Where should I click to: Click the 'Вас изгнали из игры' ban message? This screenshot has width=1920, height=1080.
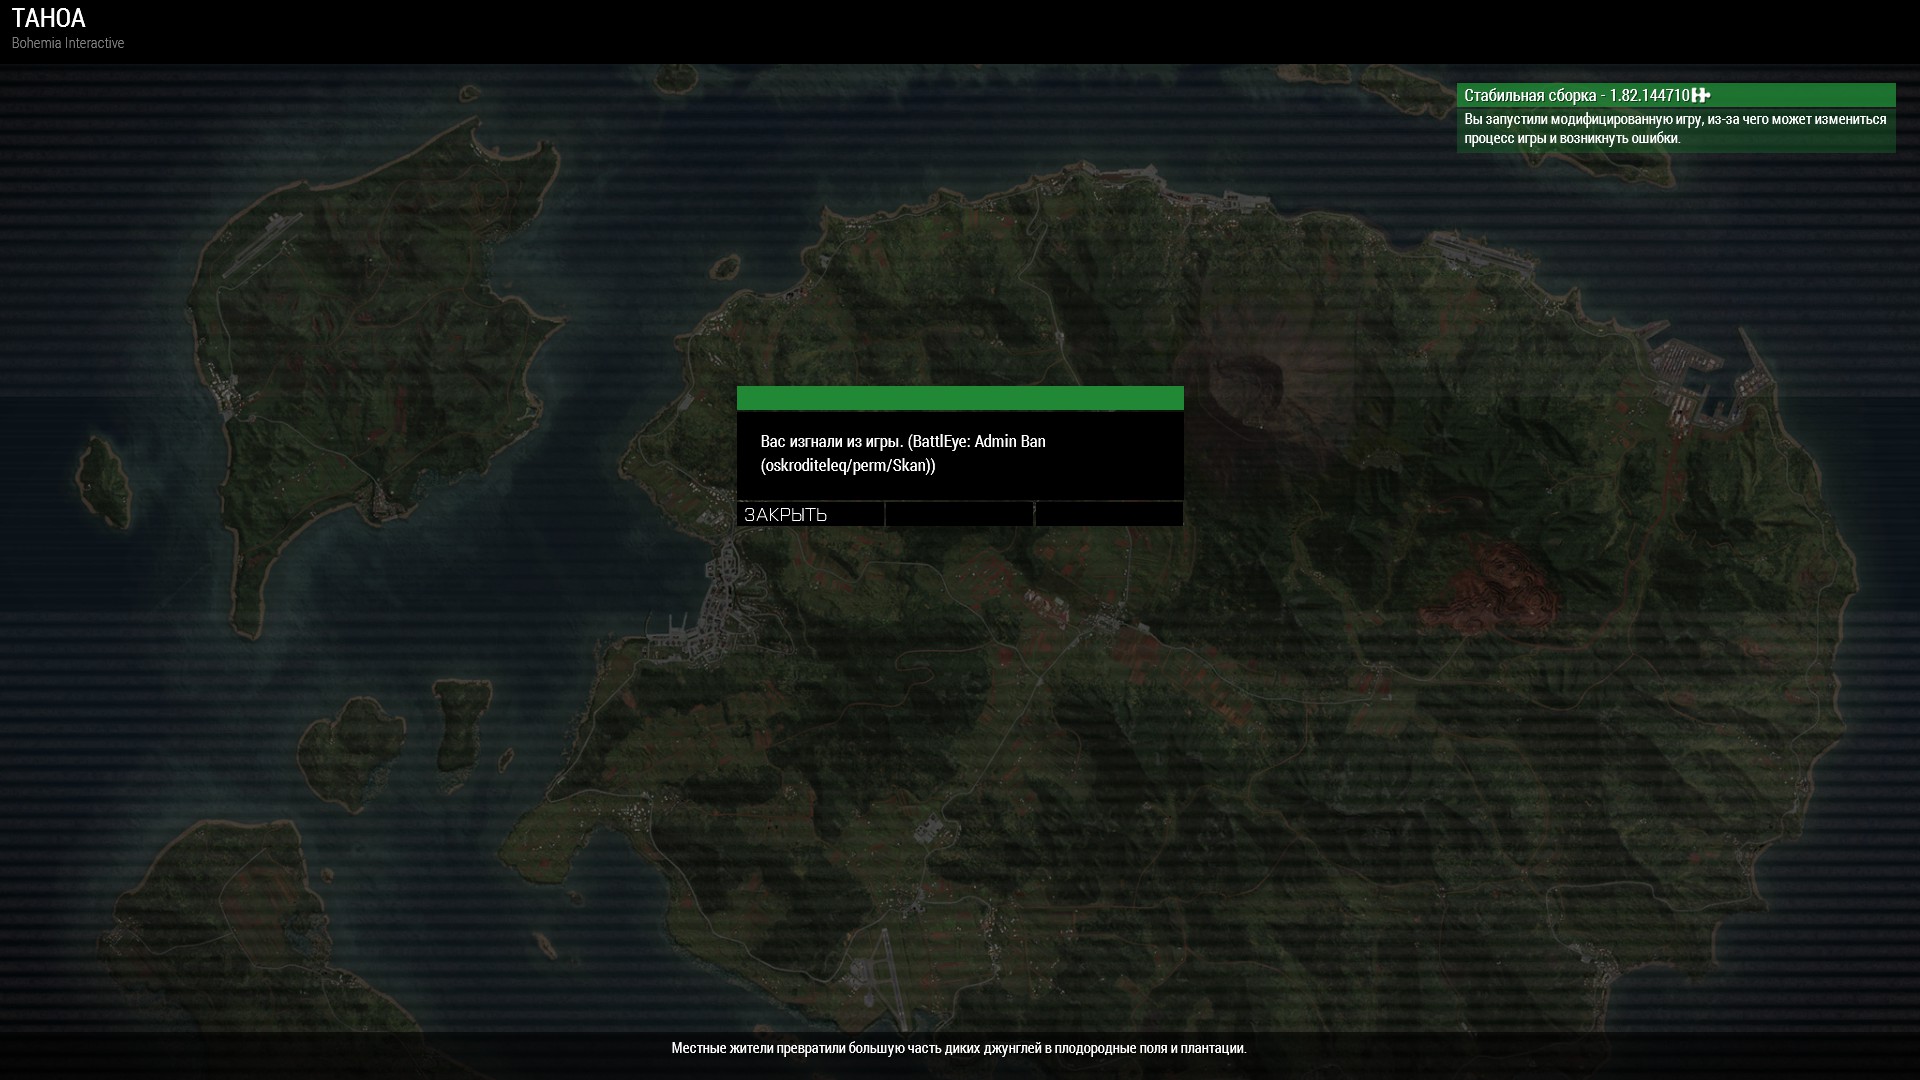903,453
